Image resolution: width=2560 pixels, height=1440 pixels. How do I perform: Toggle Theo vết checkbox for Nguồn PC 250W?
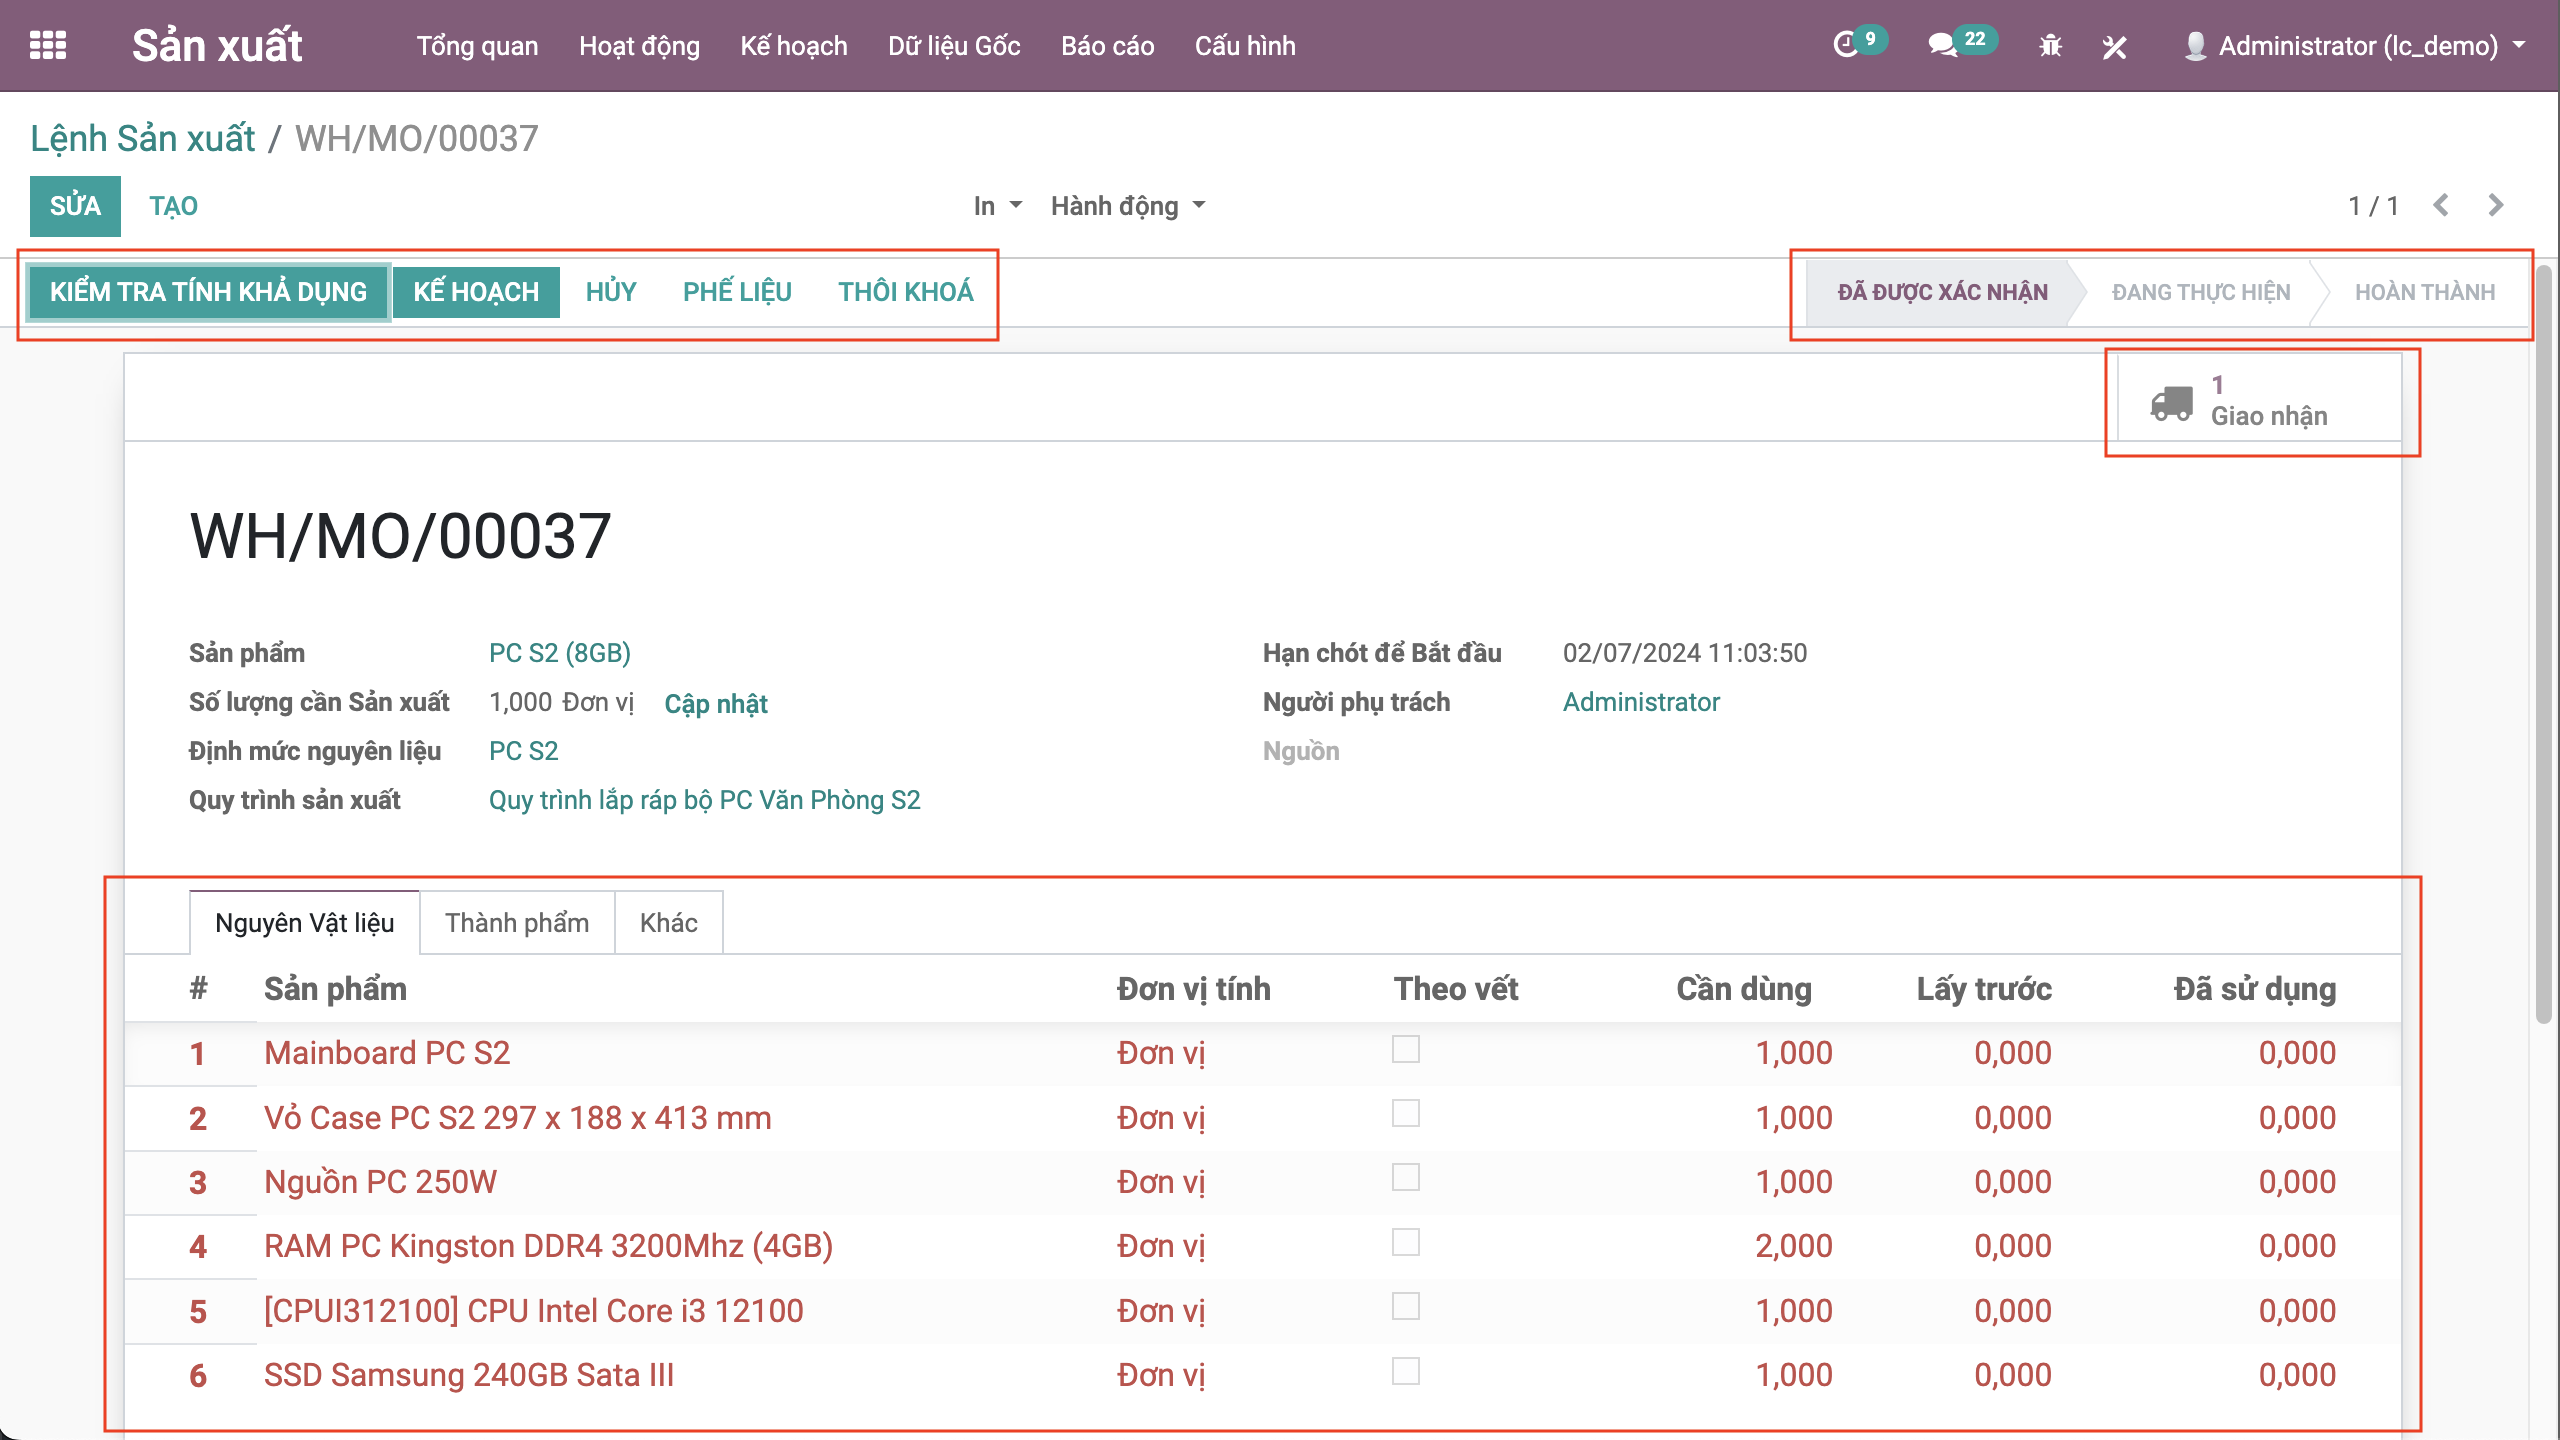(x=1405, y=1178)
